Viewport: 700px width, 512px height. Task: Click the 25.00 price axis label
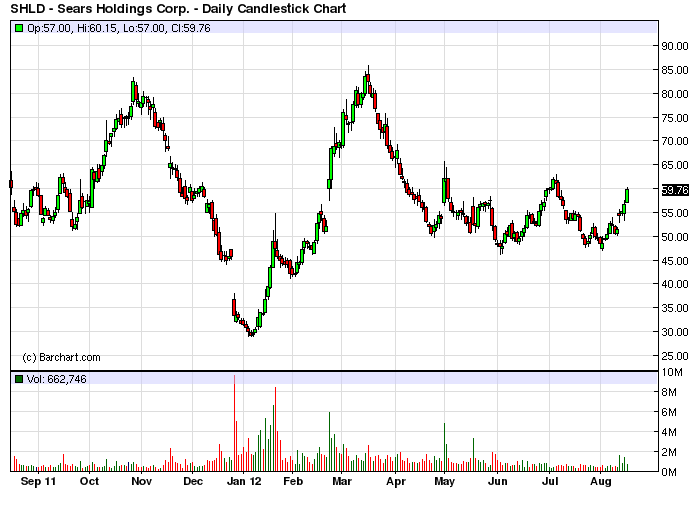click(675, 356)
